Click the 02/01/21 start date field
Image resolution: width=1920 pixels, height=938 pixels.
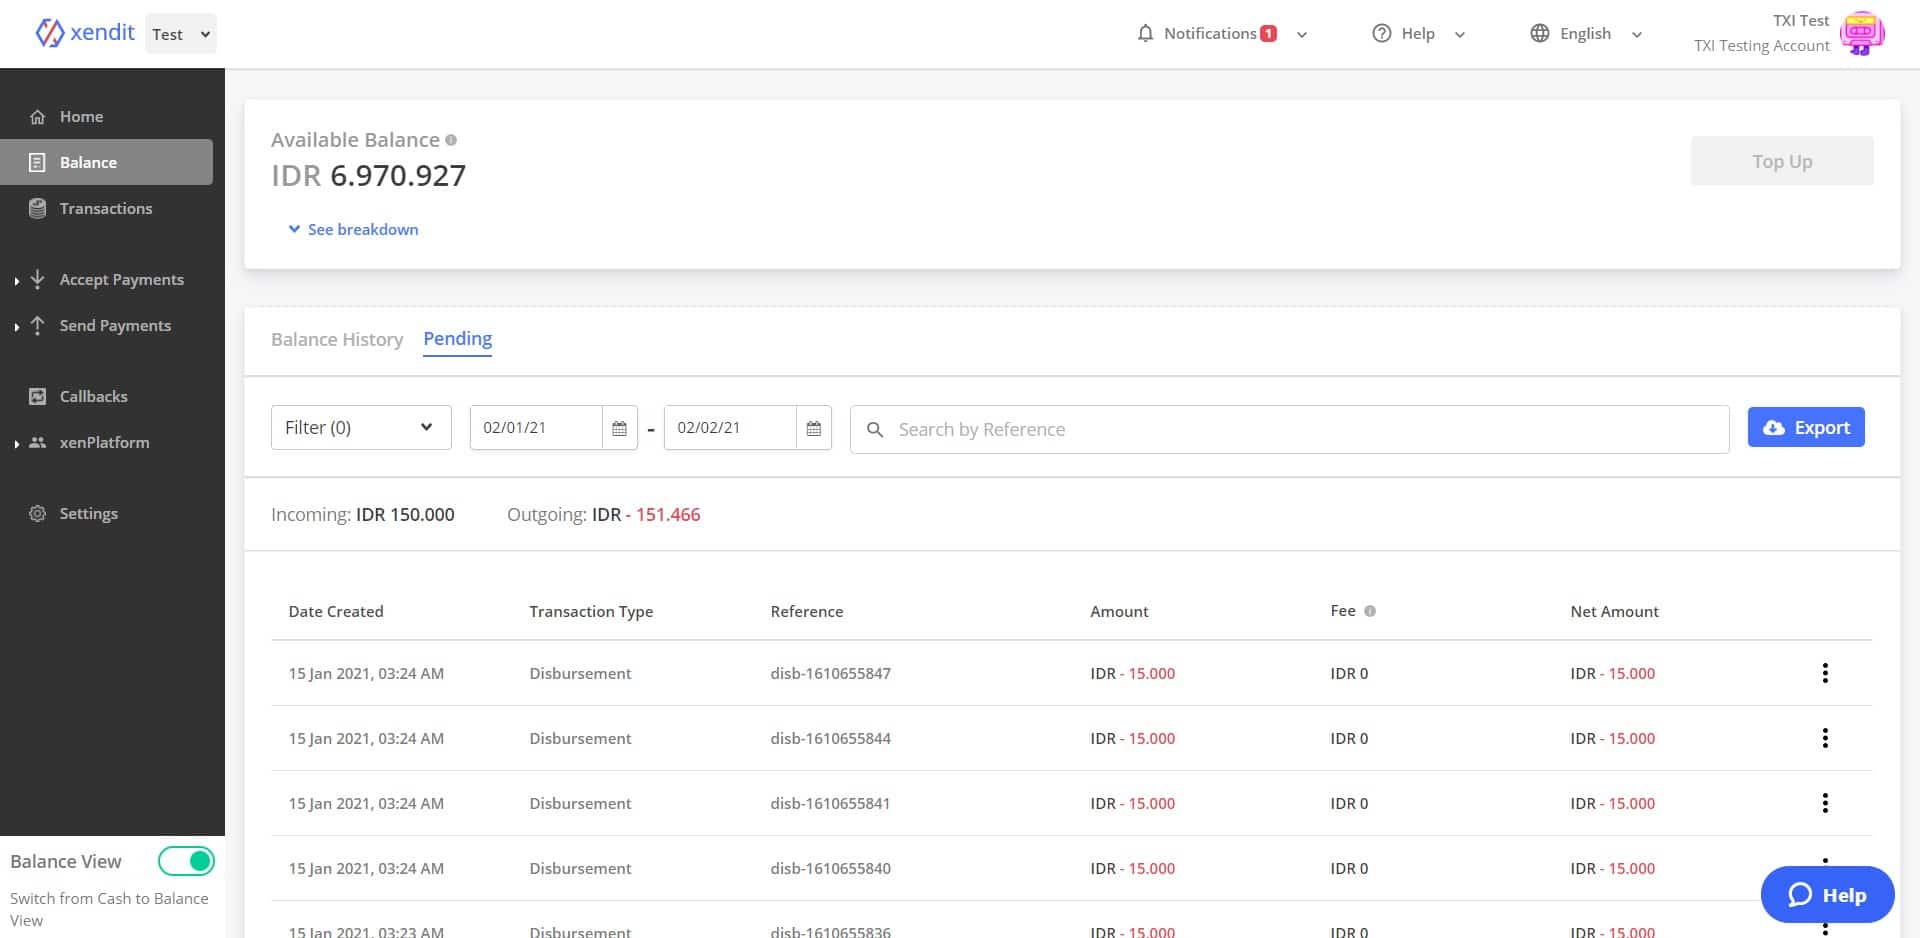pos(536,428)
